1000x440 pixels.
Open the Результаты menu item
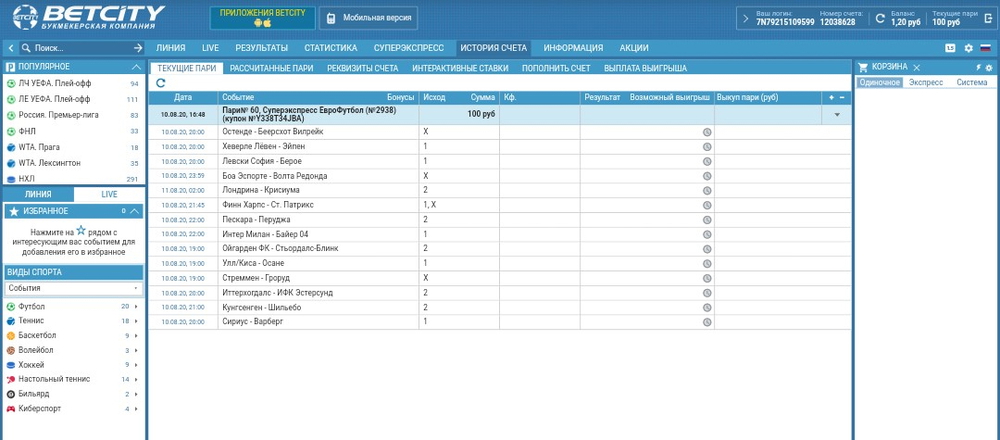(x=261, y=48)
